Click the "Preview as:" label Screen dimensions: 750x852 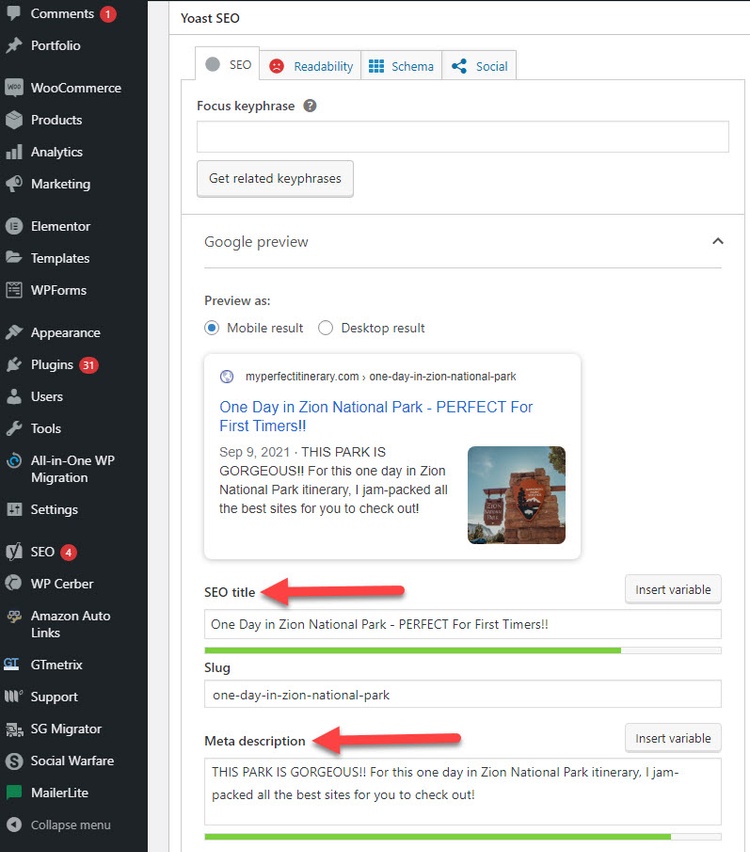(x=237, y=300)
